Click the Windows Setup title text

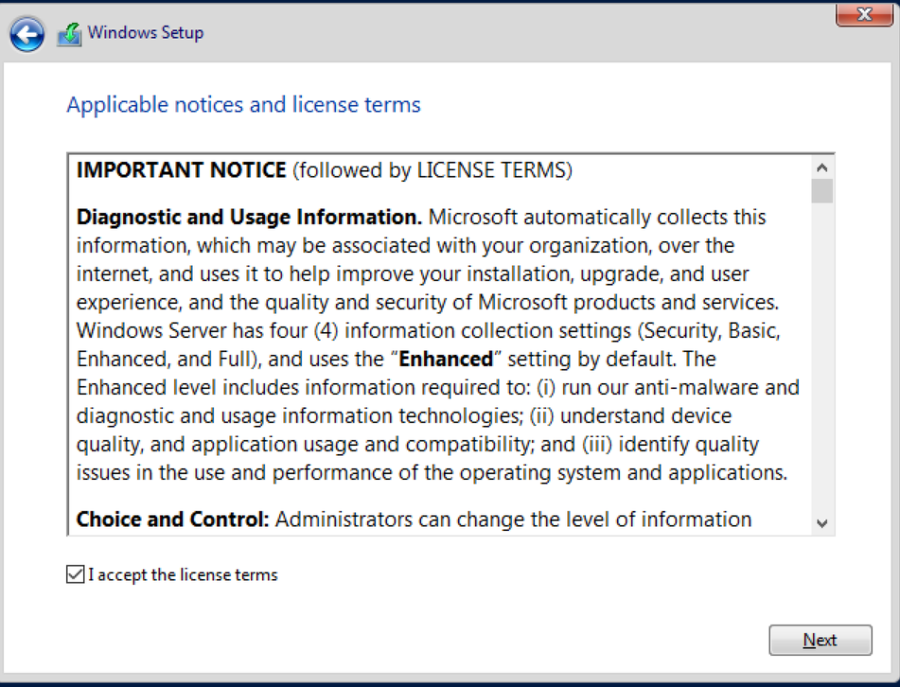tap(146, 33)
